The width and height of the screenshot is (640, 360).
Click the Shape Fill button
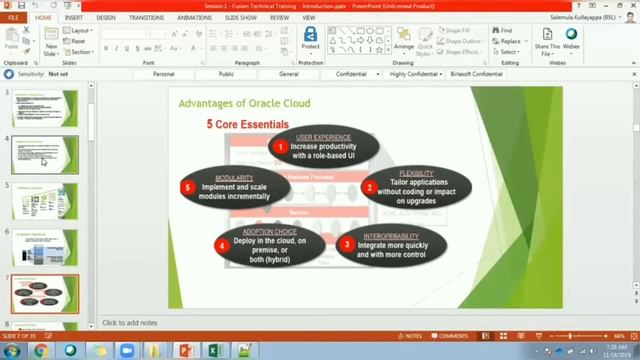click(453, 31)
